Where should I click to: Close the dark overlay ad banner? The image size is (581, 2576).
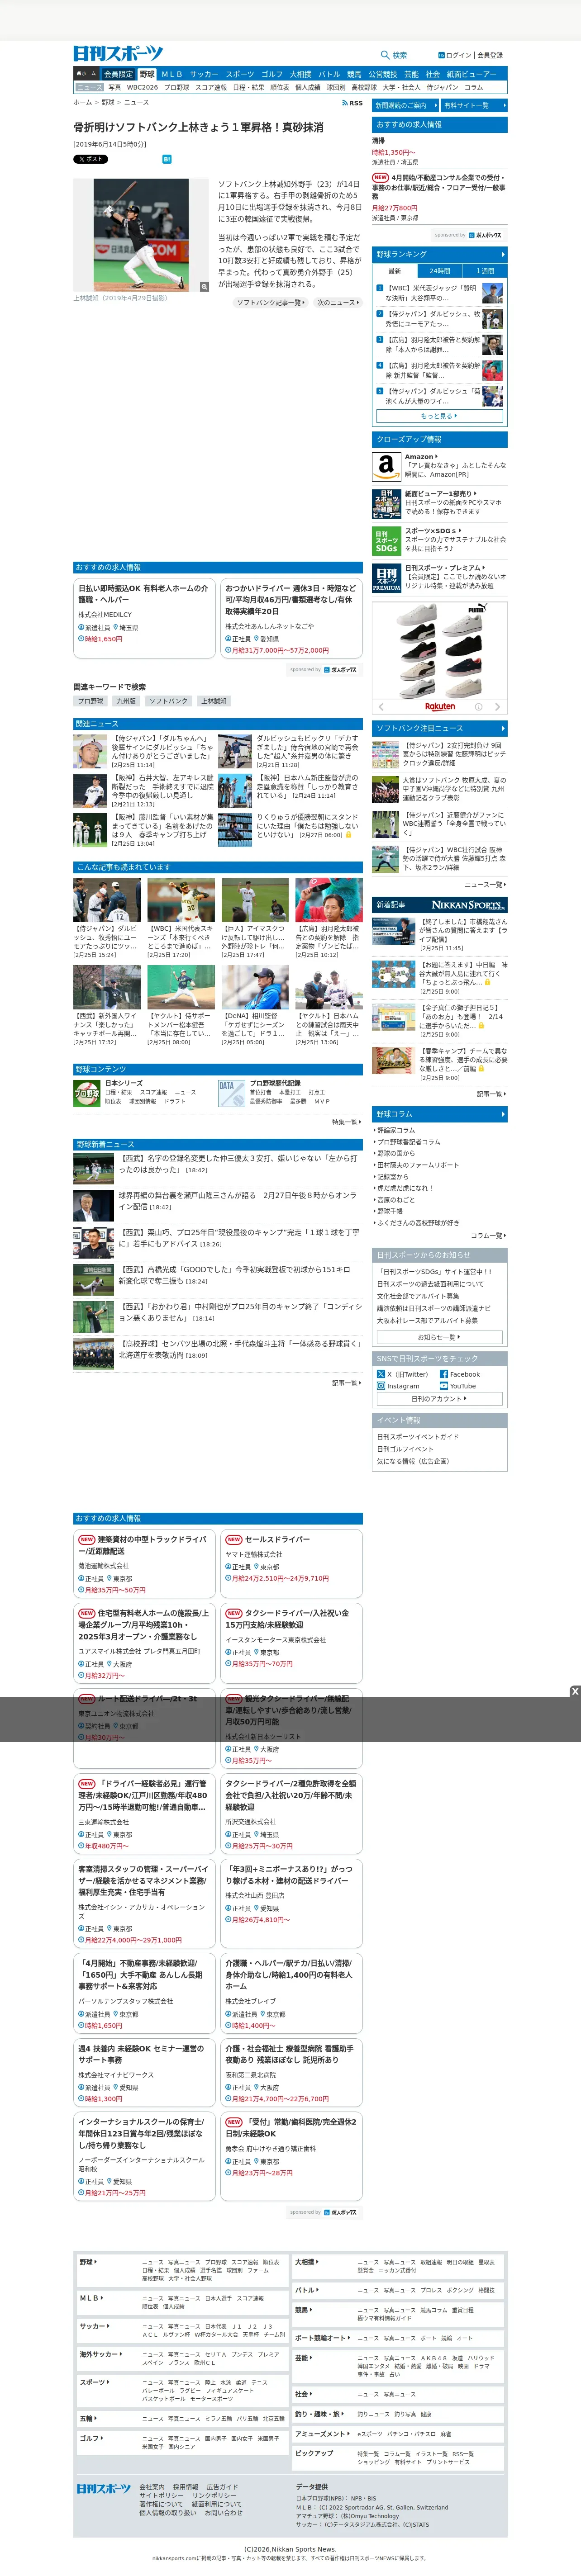[x=574, y=1691]
